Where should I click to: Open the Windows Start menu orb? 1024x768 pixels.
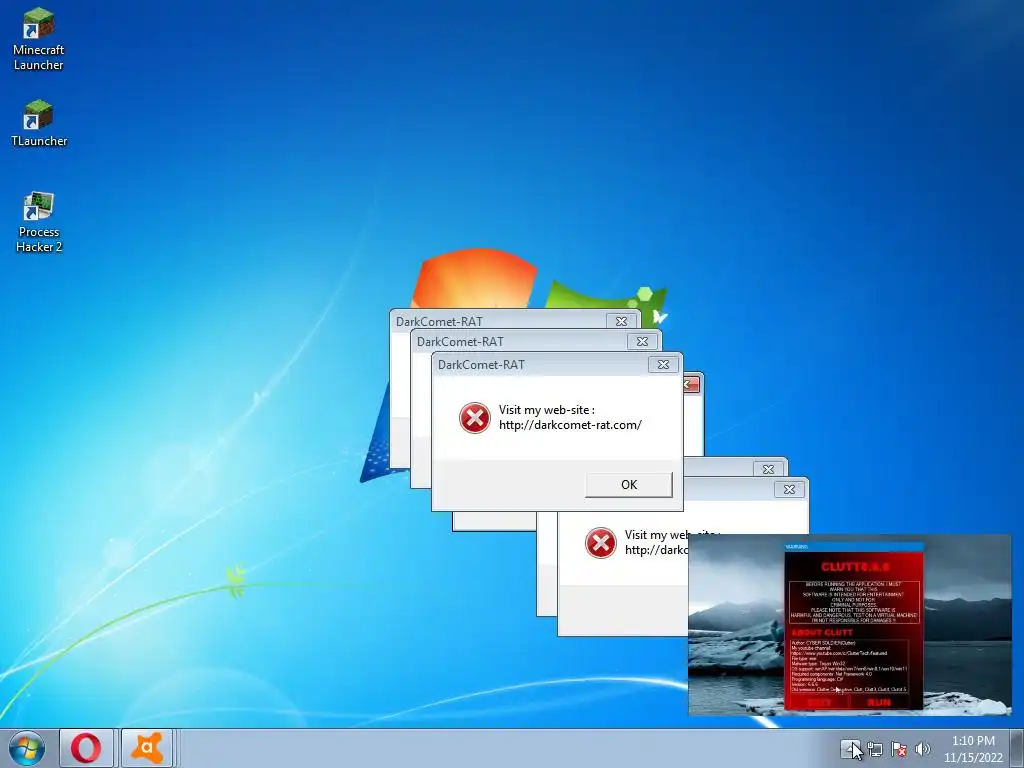point(27,748)
